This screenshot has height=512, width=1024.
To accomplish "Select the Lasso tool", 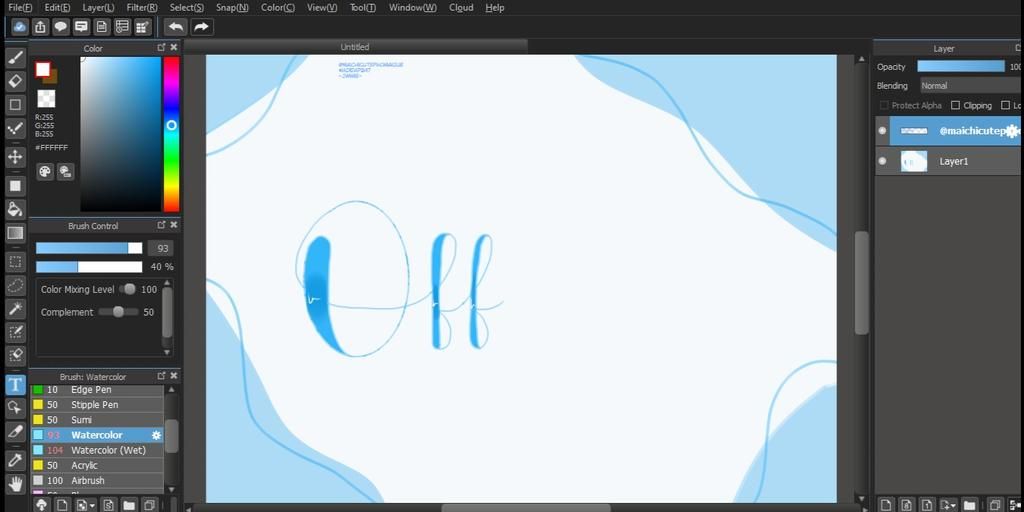I will click(16, 285).
